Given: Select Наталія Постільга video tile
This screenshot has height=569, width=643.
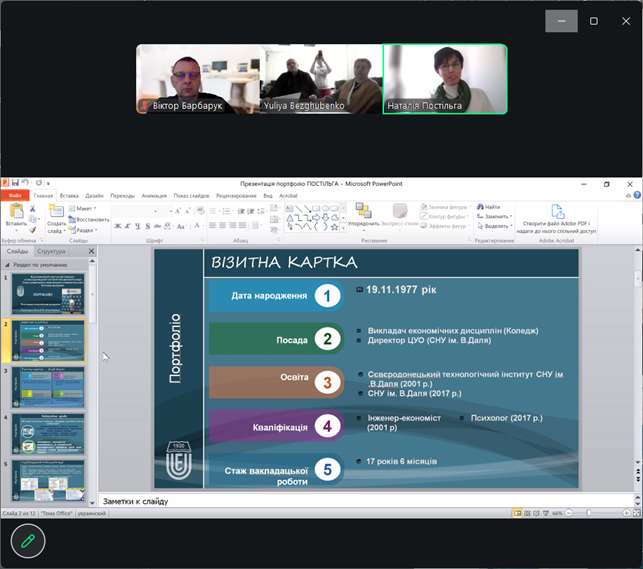Looking at the screenshot, I should pyautogui.click(x=445, y=79).
